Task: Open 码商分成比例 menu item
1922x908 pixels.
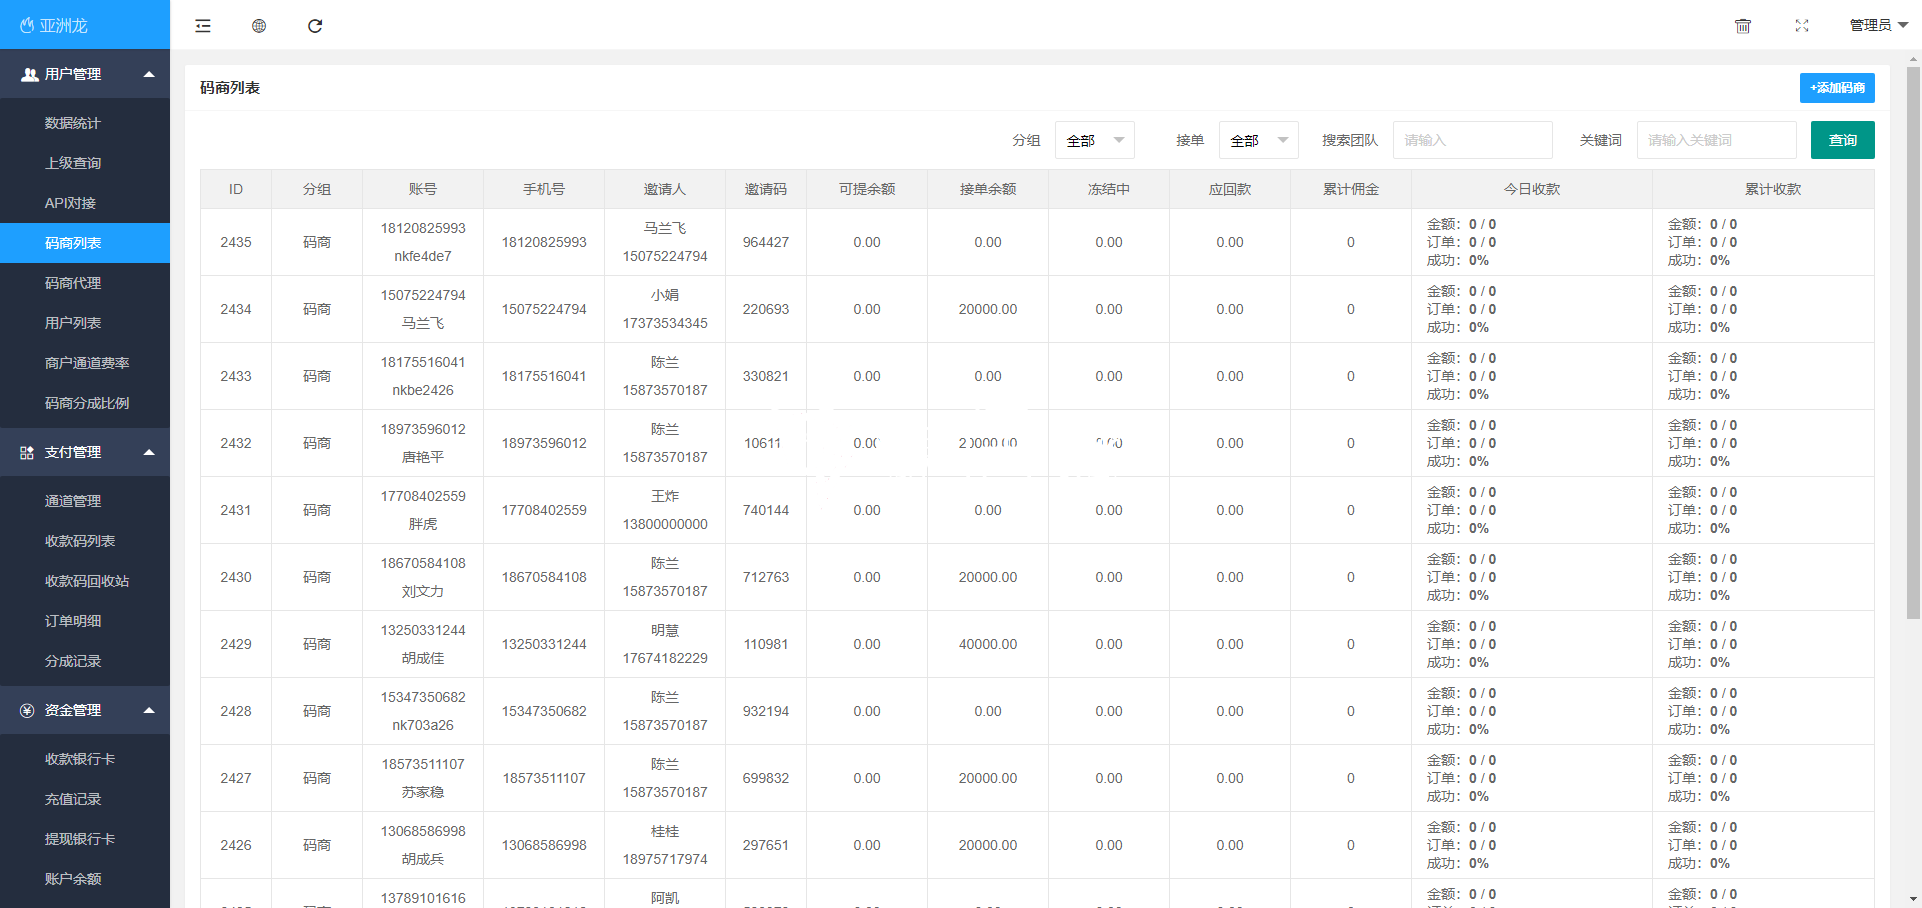Action: (85, 403)
